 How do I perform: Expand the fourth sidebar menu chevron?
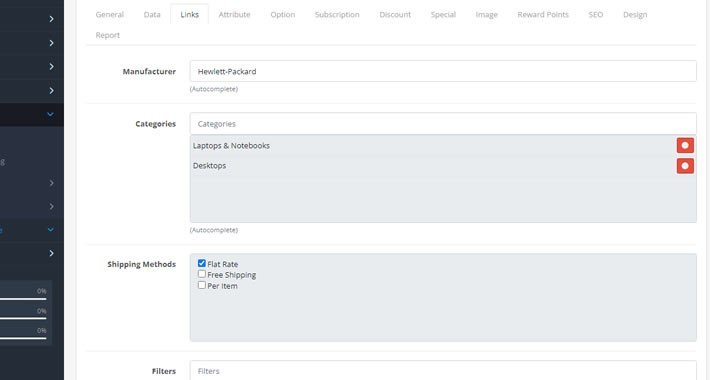pos(51,91)
